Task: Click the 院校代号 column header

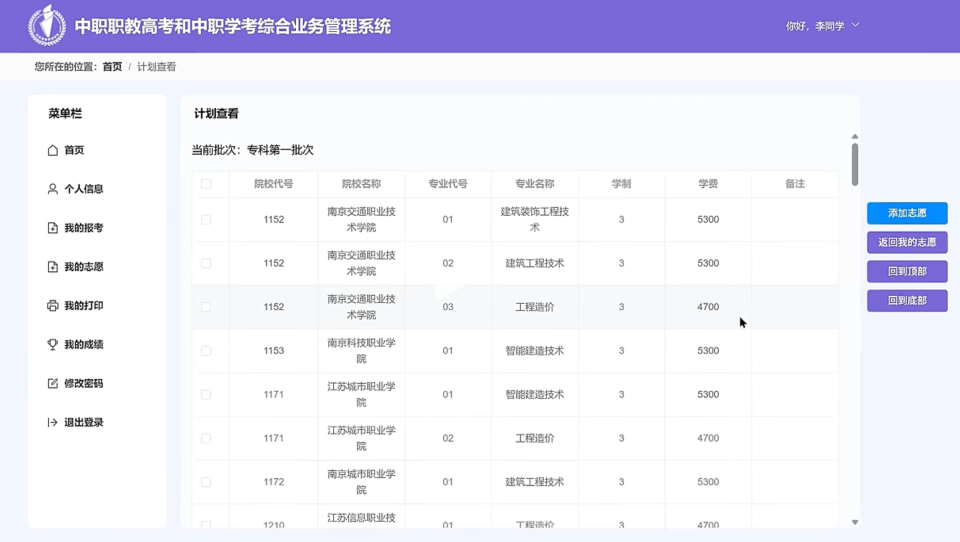Action: (274, 184)
